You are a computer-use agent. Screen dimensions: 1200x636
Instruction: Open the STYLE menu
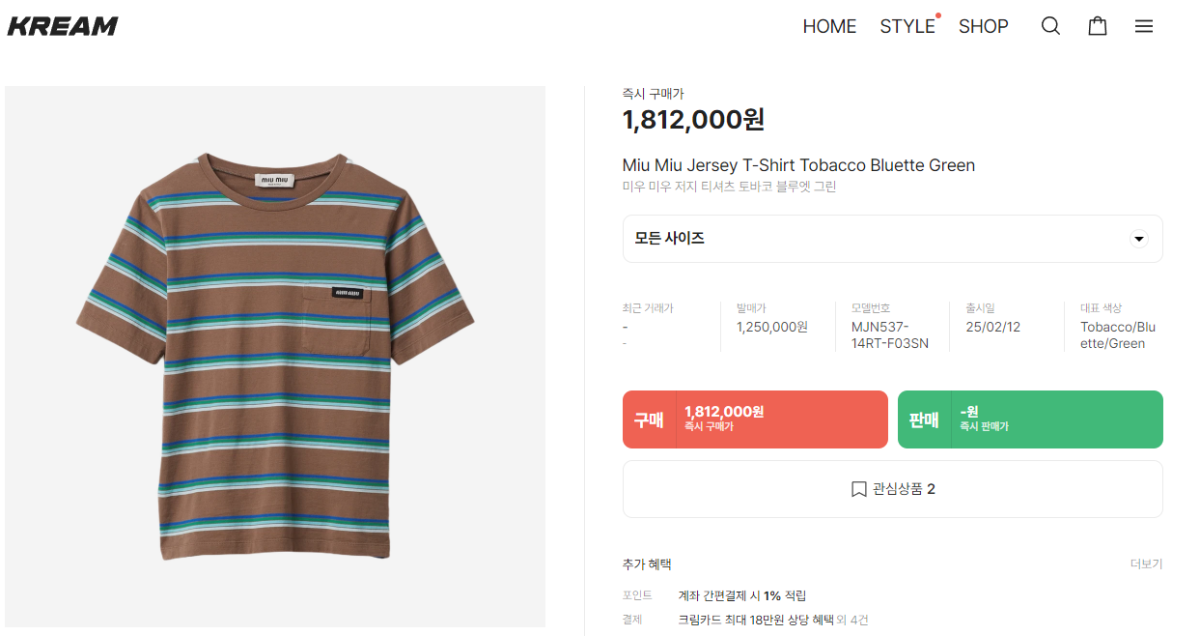click(x=907, y=26)
